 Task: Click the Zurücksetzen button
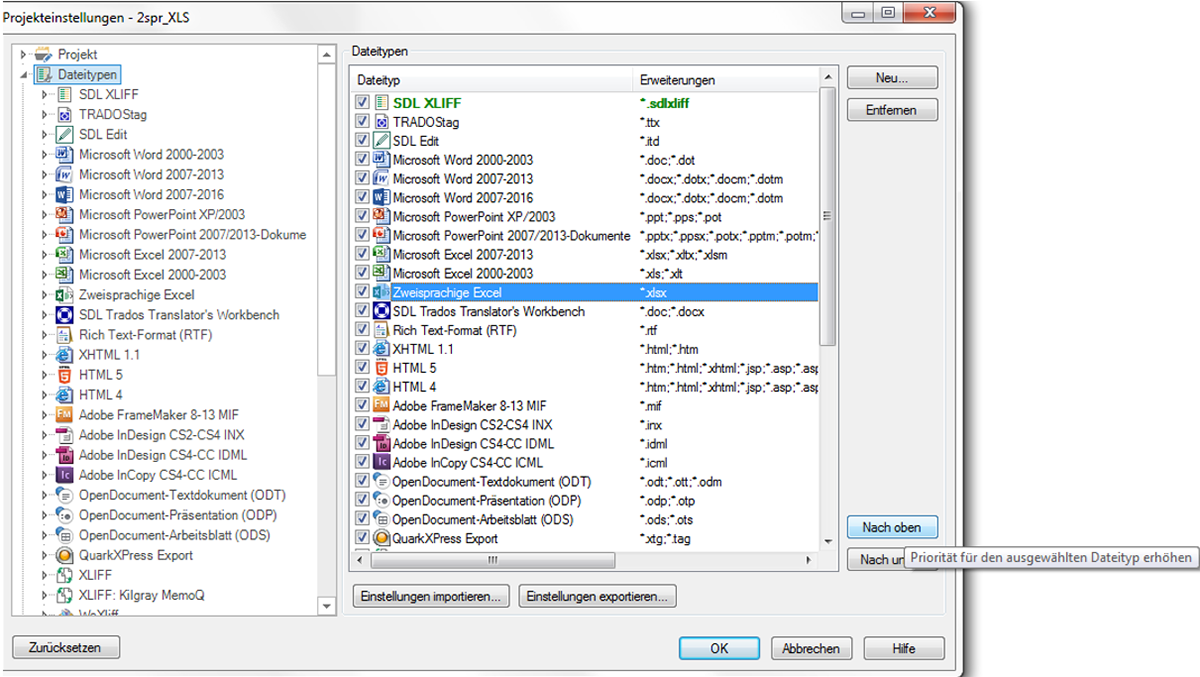(65, 648)
